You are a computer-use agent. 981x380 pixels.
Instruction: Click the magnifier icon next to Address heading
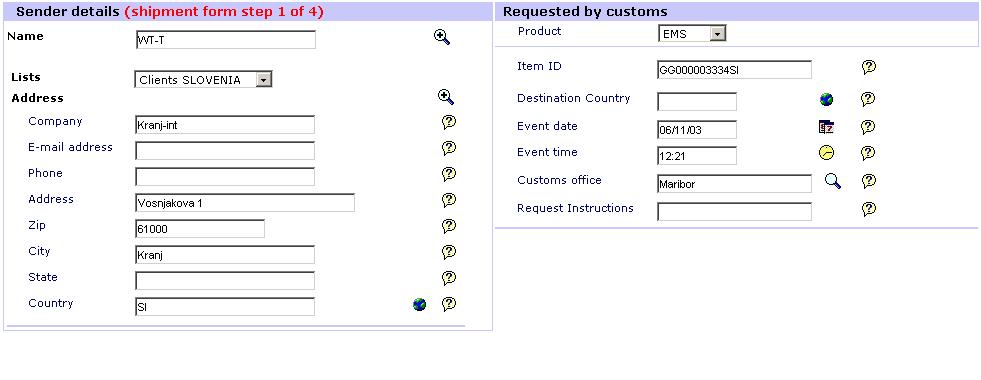445,96
